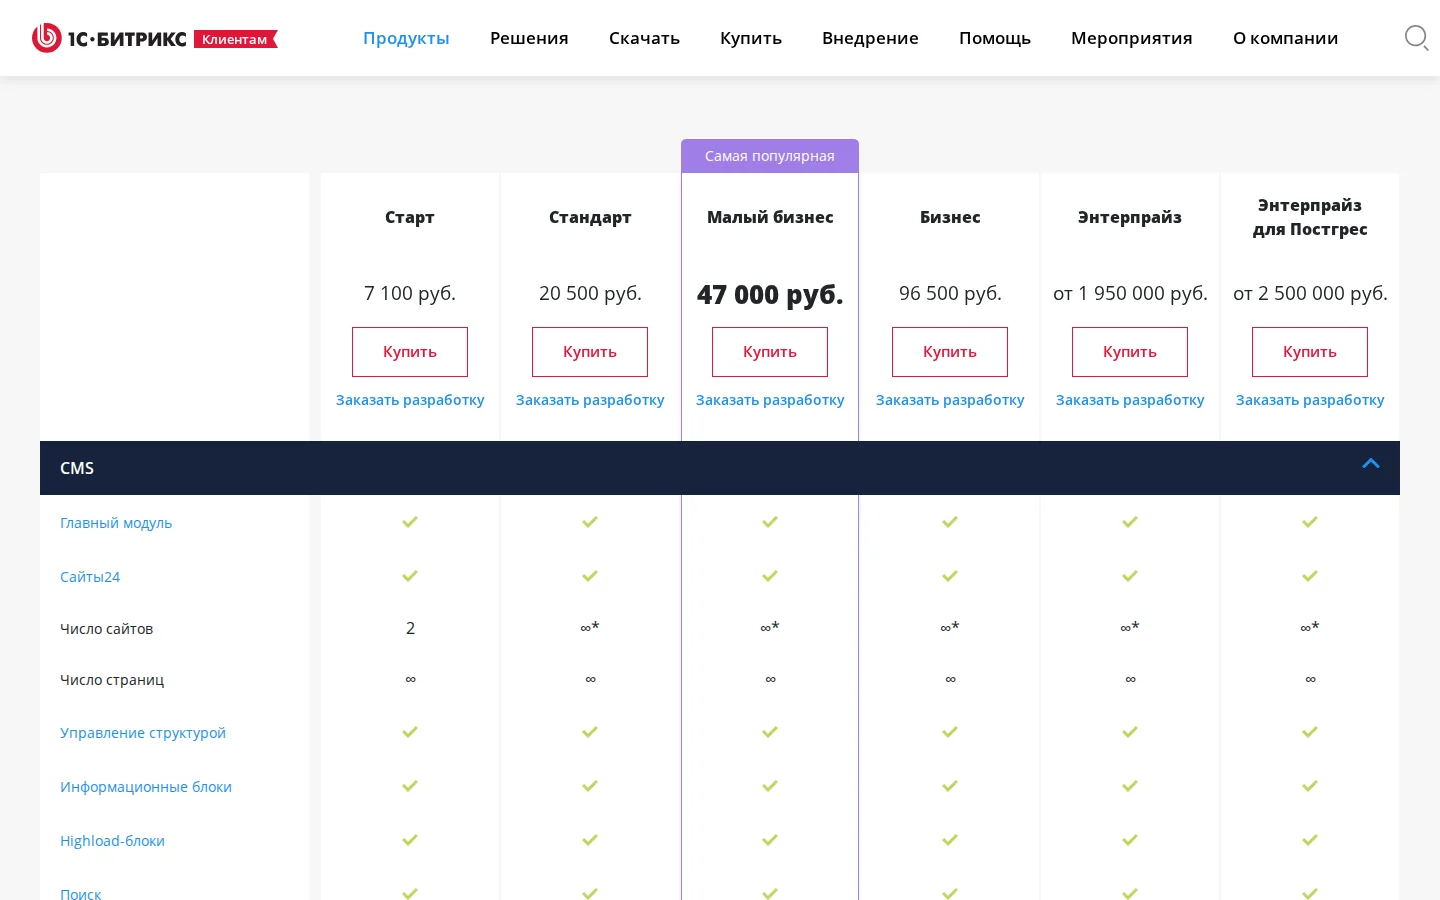Click Заказать разработку under Энтерпрайз
1440x900 pixels.
click(x=1130, y=400)
